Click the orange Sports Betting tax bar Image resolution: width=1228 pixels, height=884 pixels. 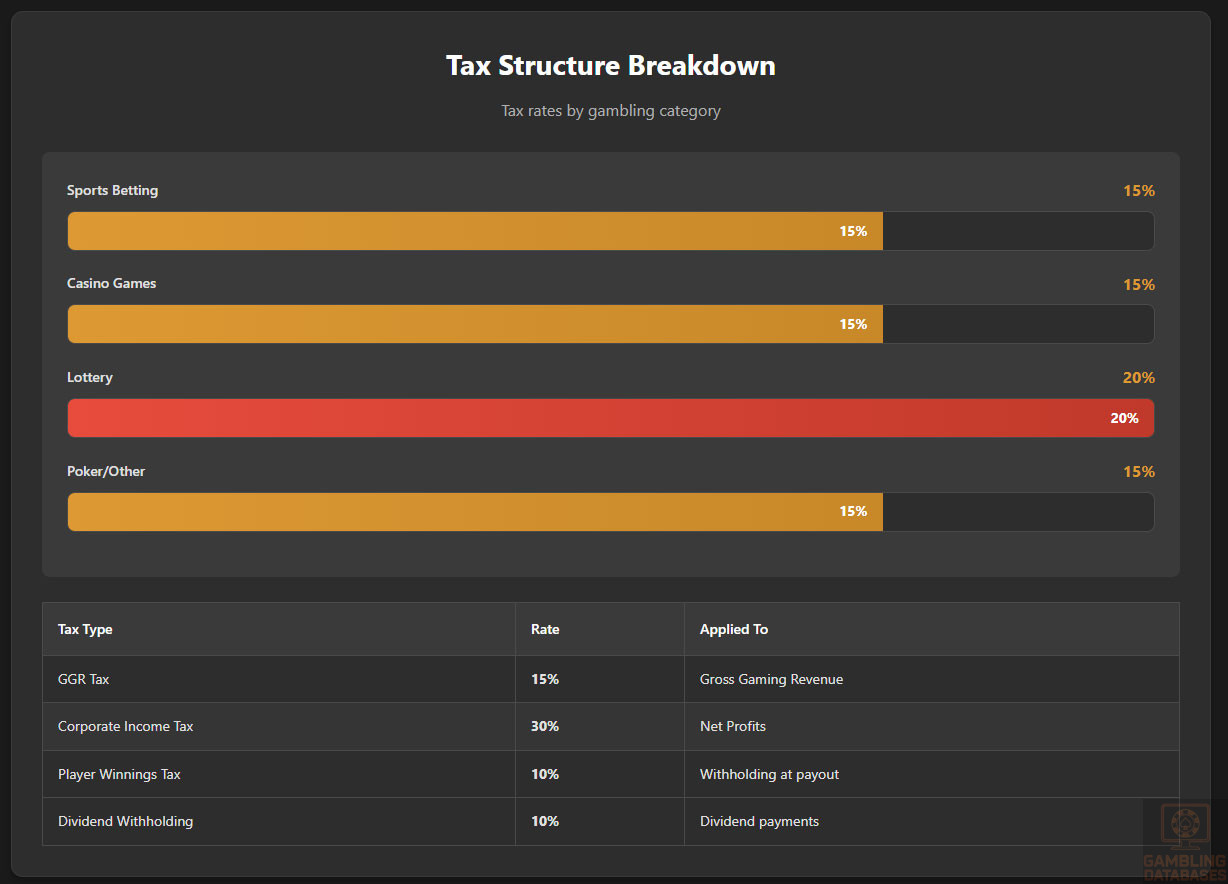475,231
